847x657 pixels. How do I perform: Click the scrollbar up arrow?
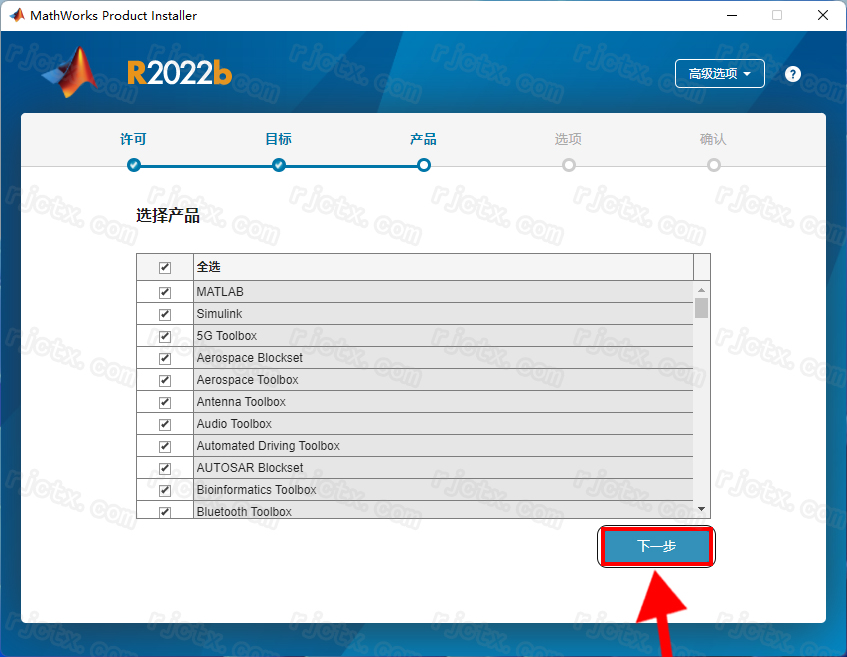pos(701,290)
